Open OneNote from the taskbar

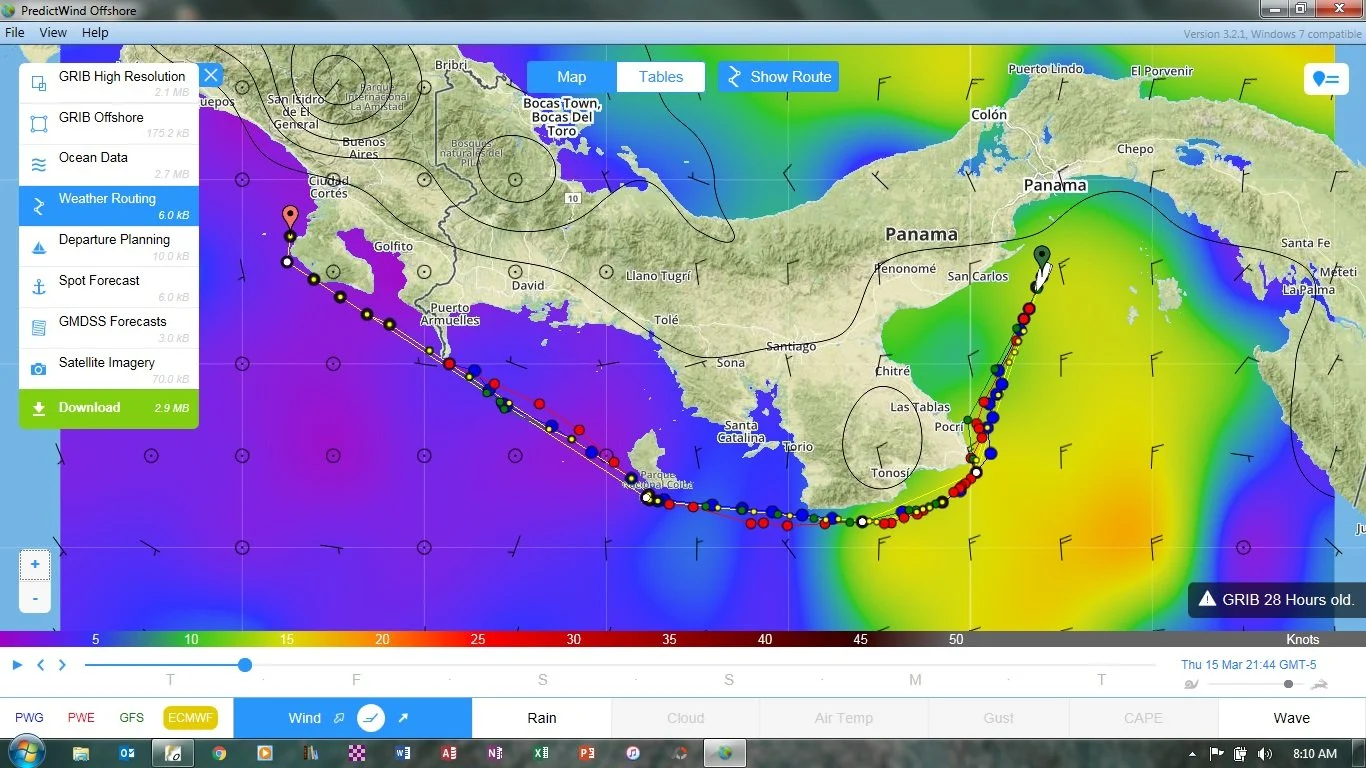[495, 753]
